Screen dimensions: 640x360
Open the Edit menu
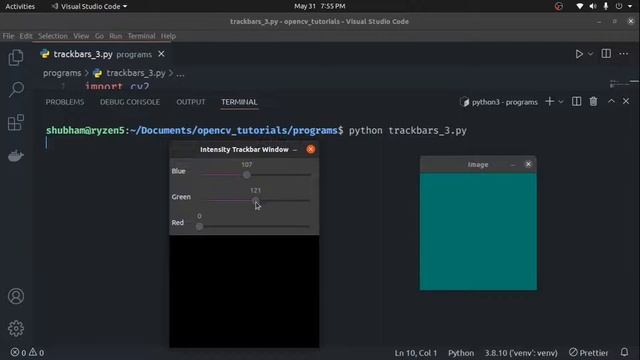26,36
